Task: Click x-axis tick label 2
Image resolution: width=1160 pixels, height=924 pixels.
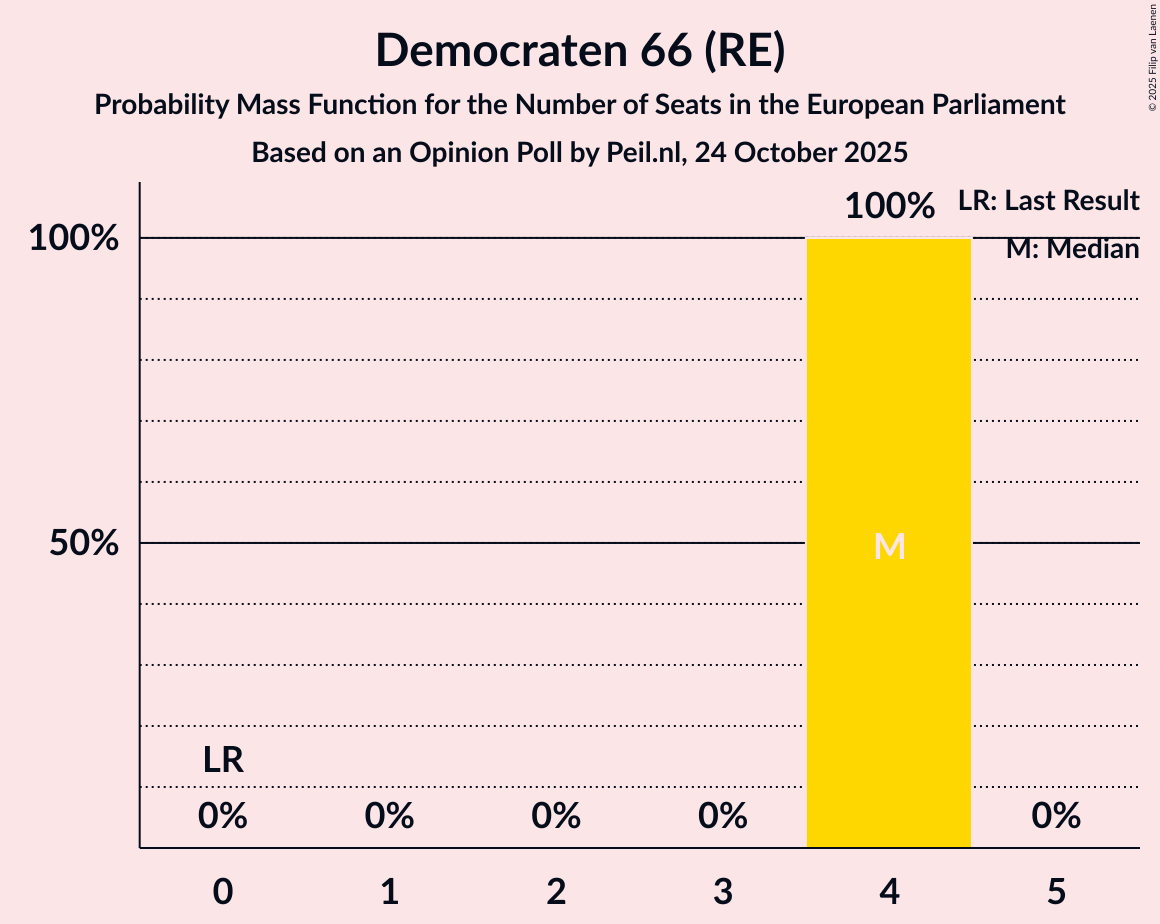Action: (556, 891)
